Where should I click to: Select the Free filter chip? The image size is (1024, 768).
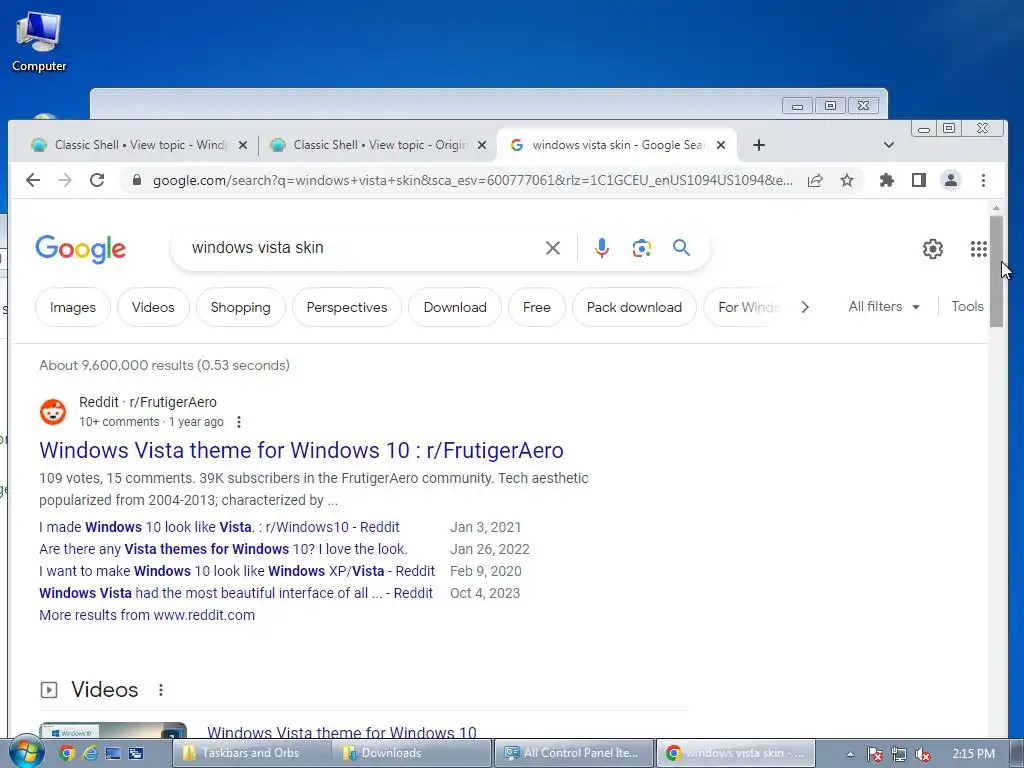point(536,307)
